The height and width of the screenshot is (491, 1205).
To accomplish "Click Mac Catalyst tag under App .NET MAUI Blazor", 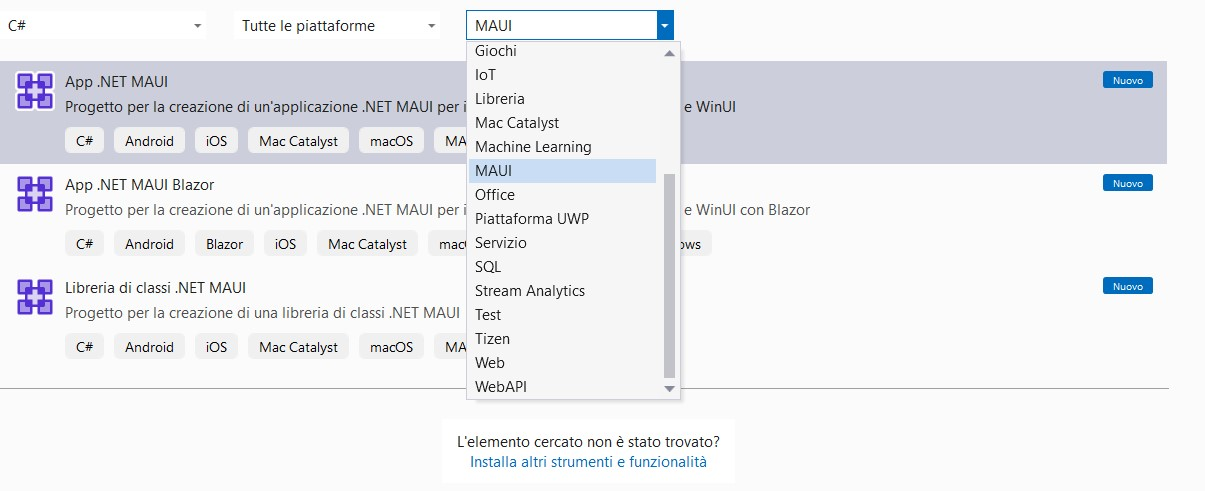I will 368,244.
